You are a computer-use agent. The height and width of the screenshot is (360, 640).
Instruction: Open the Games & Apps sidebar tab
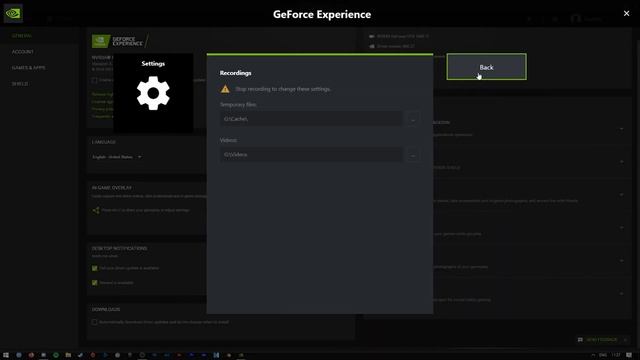29,68
